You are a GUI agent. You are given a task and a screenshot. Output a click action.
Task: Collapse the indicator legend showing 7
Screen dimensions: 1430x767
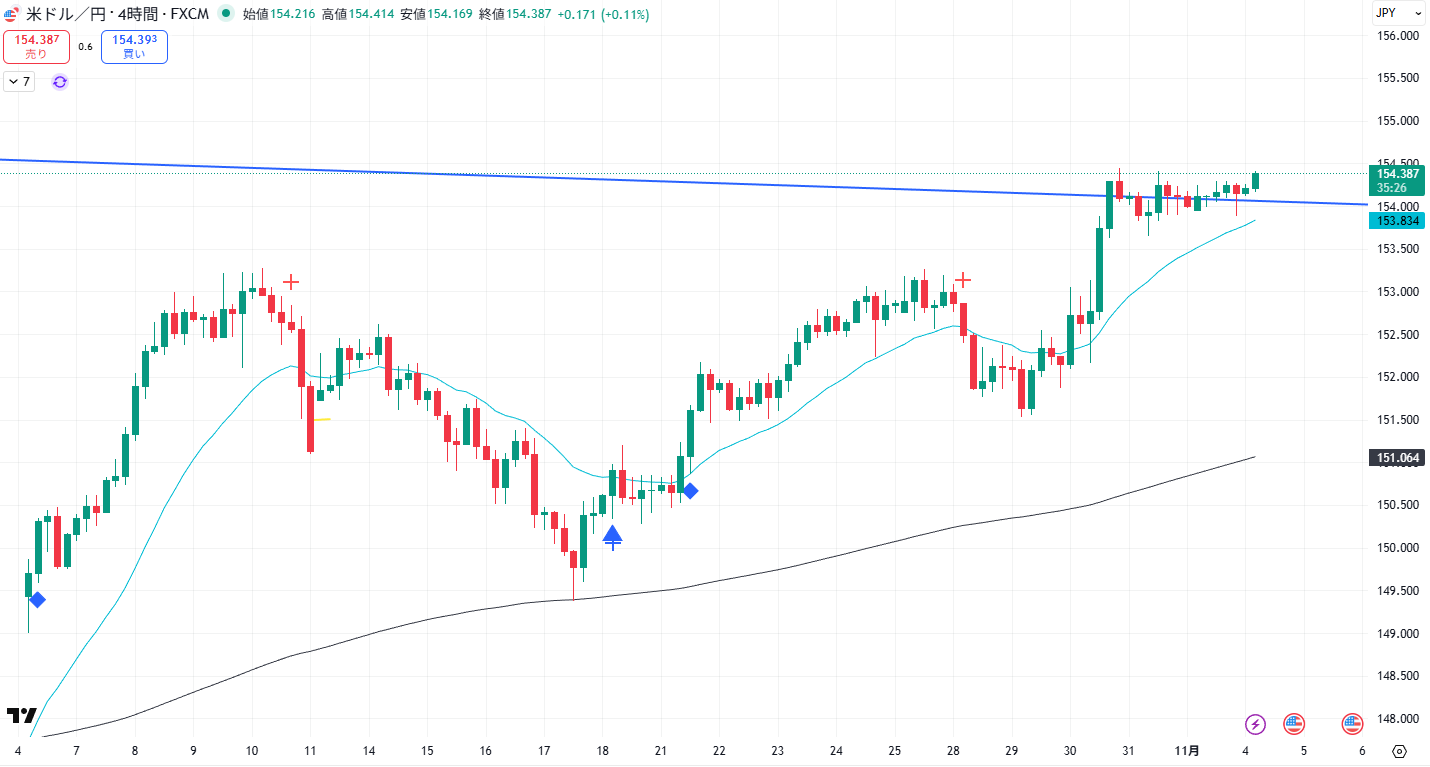(x=19, y=82)
